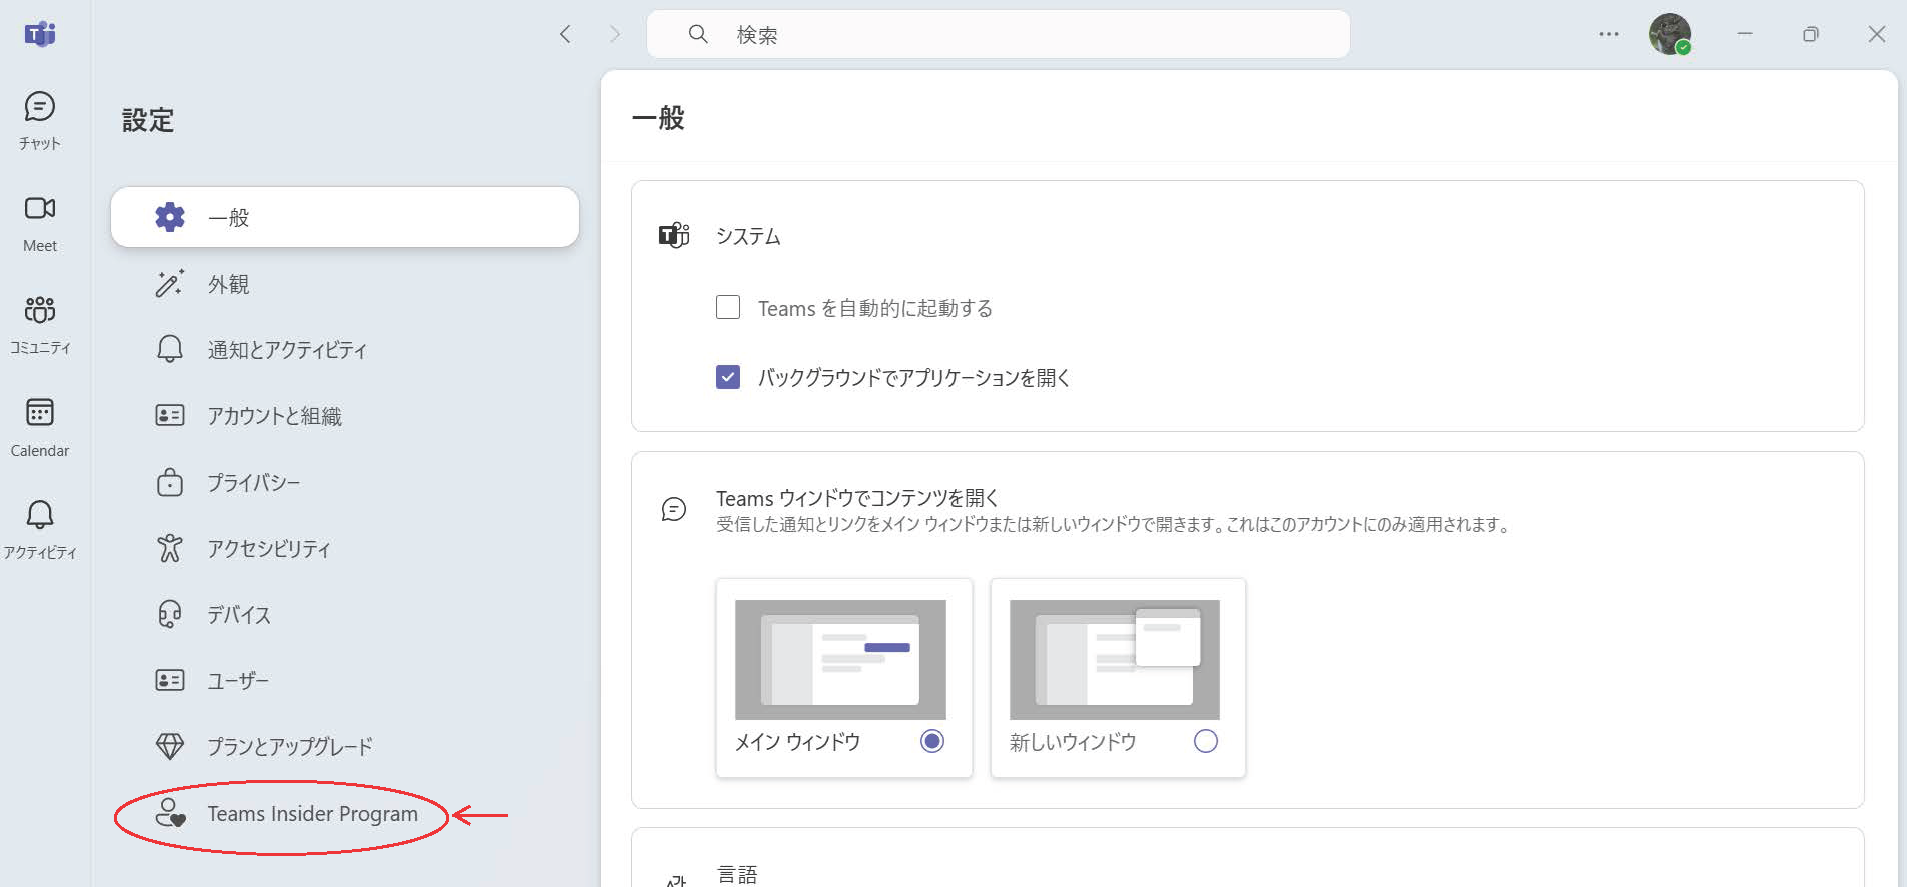This screenshot has height=887, width=1907.
Task: Click the new window layout thumbnail
Action: point(1114,659)
